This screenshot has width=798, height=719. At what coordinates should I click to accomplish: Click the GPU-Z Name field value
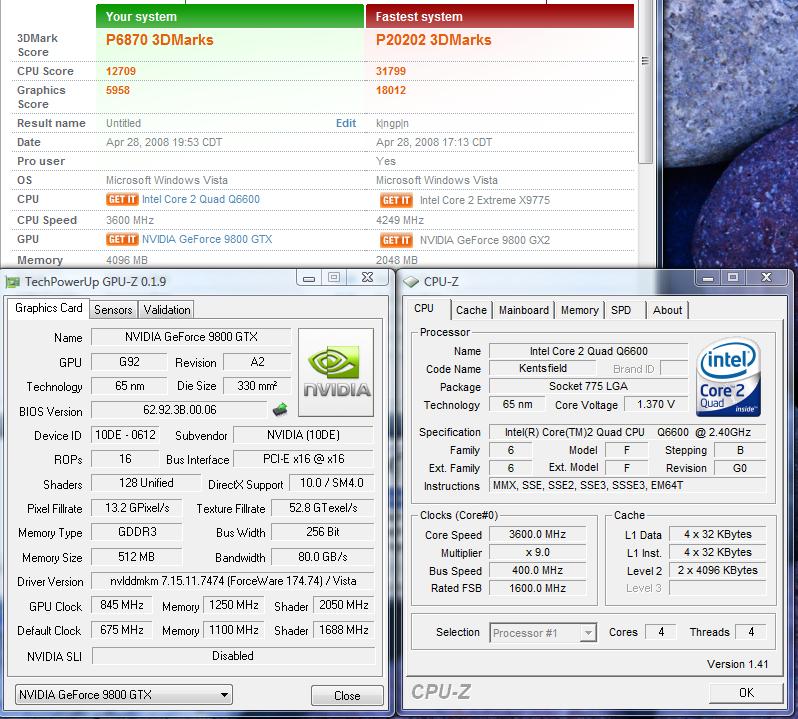191,337
